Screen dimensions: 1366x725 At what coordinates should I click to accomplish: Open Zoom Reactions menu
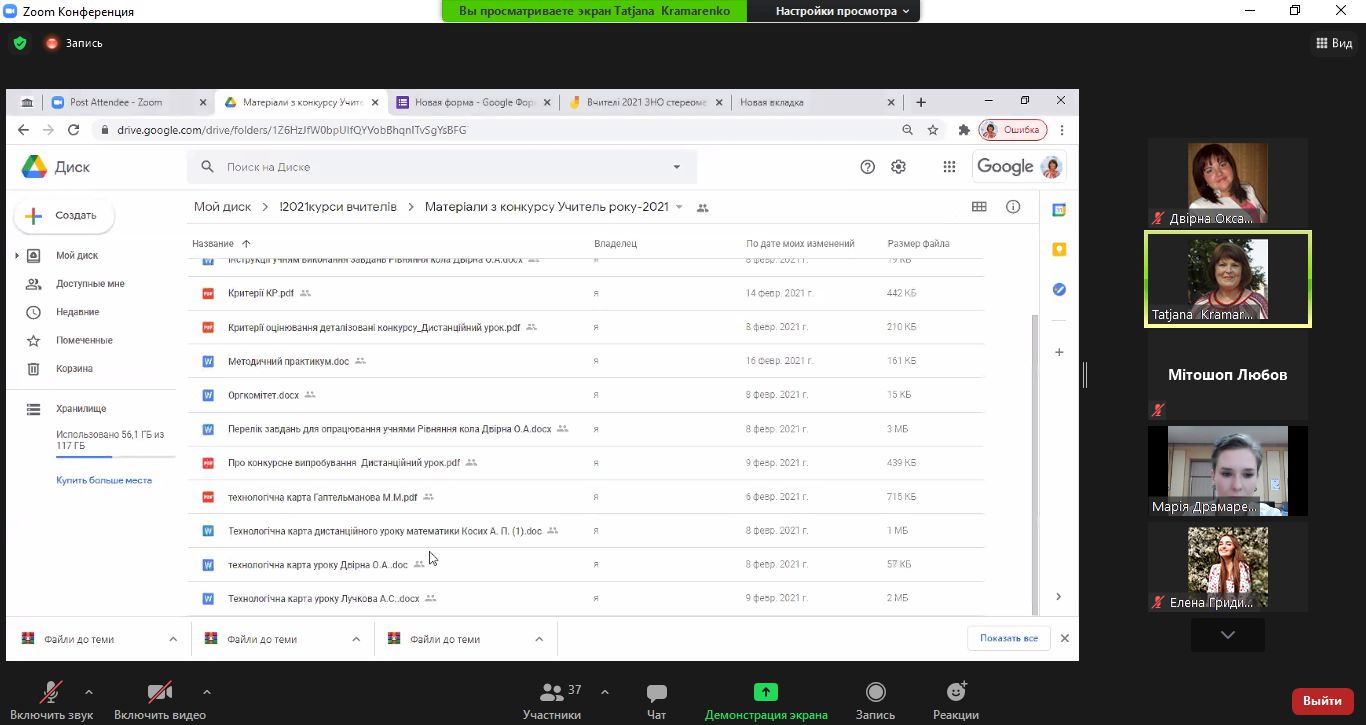pos(955,699)
